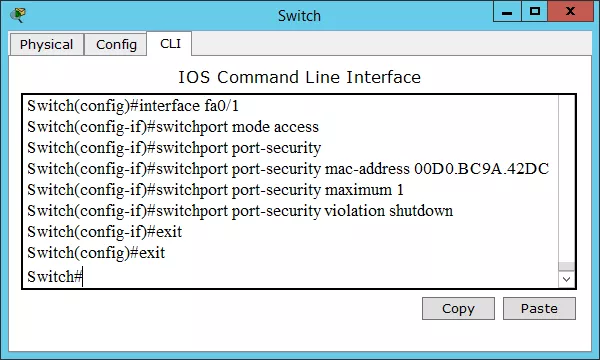The width and height of the screenshot is (600, 360).
Task: Click the empty scrollbar track above the thumb
Action: coord(566,179)
